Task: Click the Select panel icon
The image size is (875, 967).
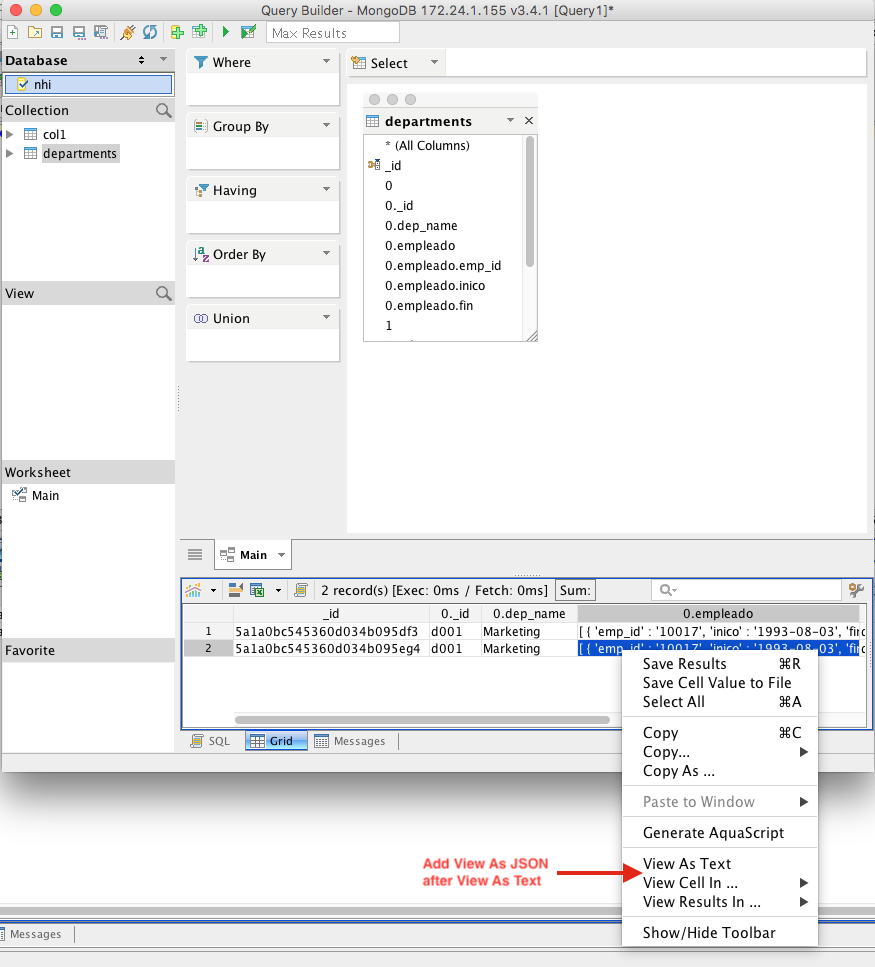Action: (358, 63)
